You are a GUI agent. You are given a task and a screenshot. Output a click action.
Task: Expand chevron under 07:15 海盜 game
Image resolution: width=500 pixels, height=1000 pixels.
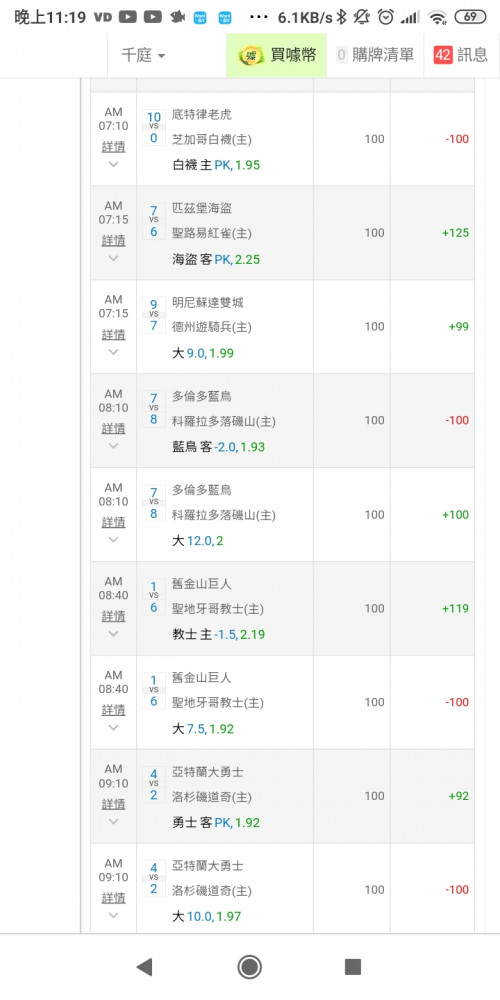114,258
